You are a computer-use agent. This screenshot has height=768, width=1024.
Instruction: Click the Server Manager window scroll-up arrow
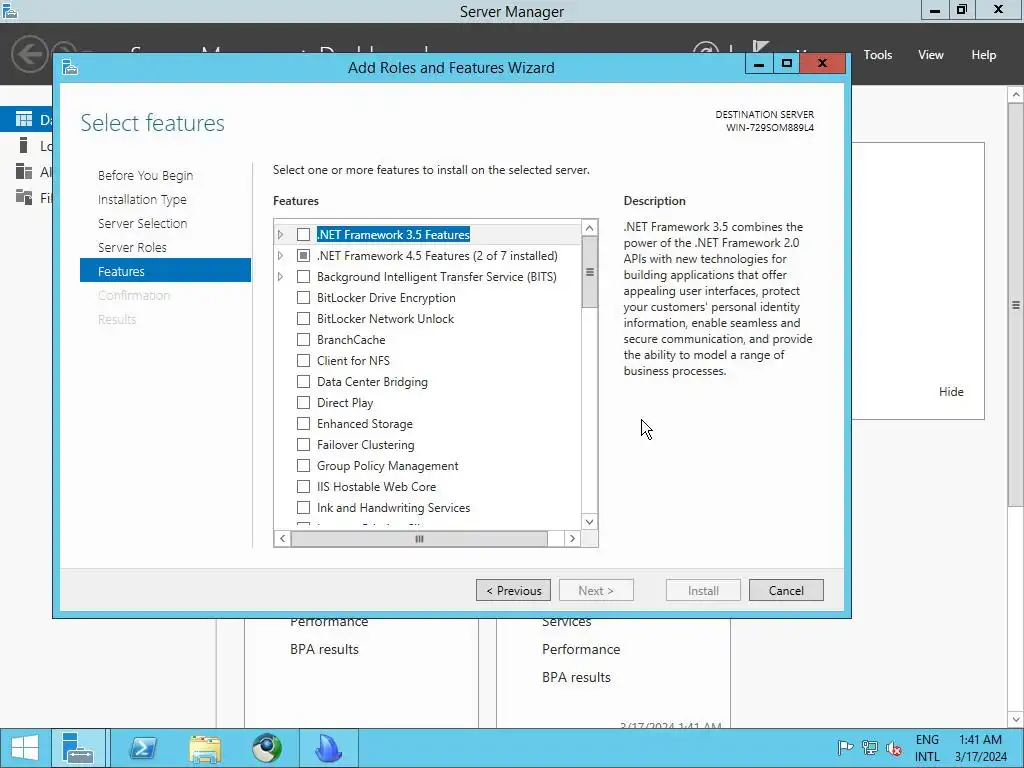(x=1016, y=95)
